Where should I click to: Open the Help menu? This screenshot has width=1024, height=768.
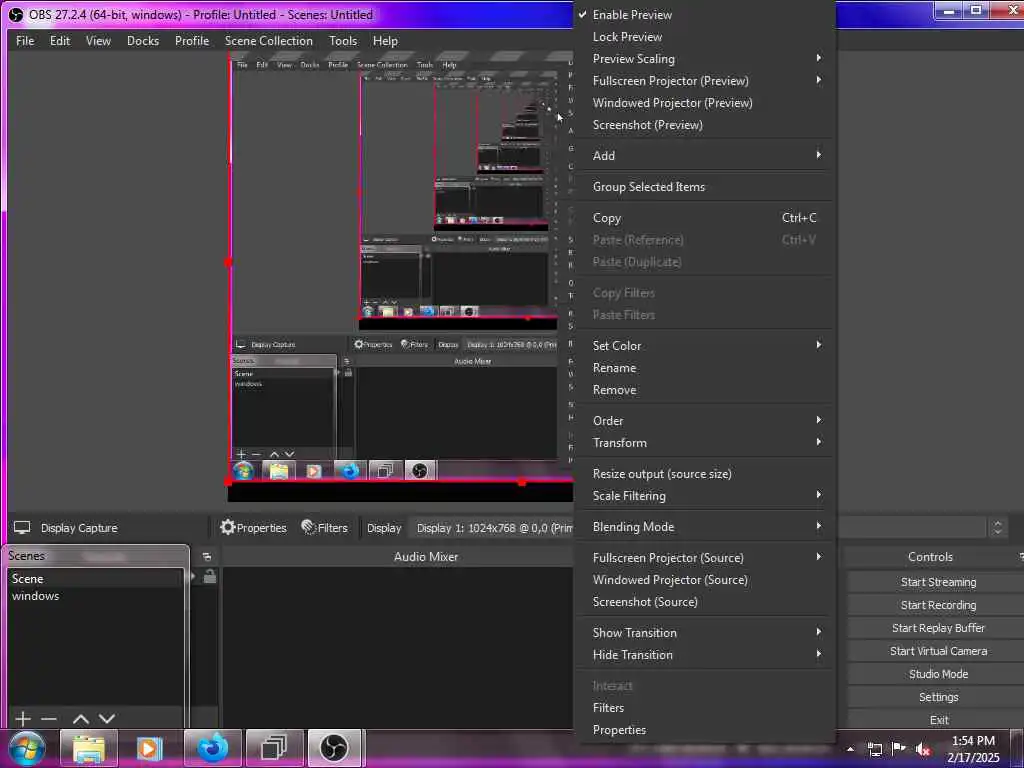coord(385,40)
